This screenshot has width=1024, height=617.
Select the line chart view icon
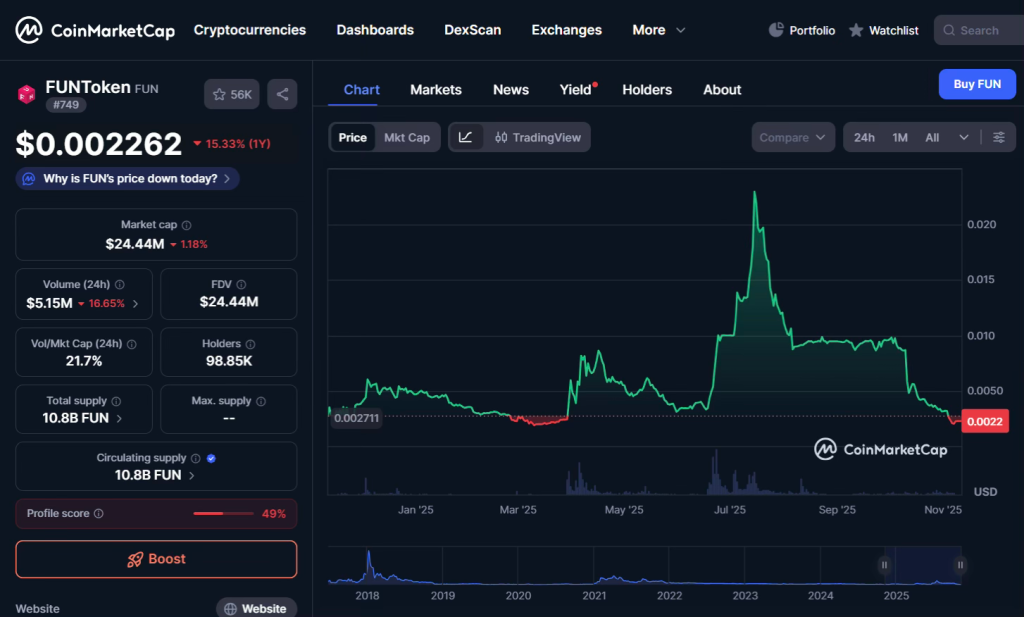(x=467, y=137)
